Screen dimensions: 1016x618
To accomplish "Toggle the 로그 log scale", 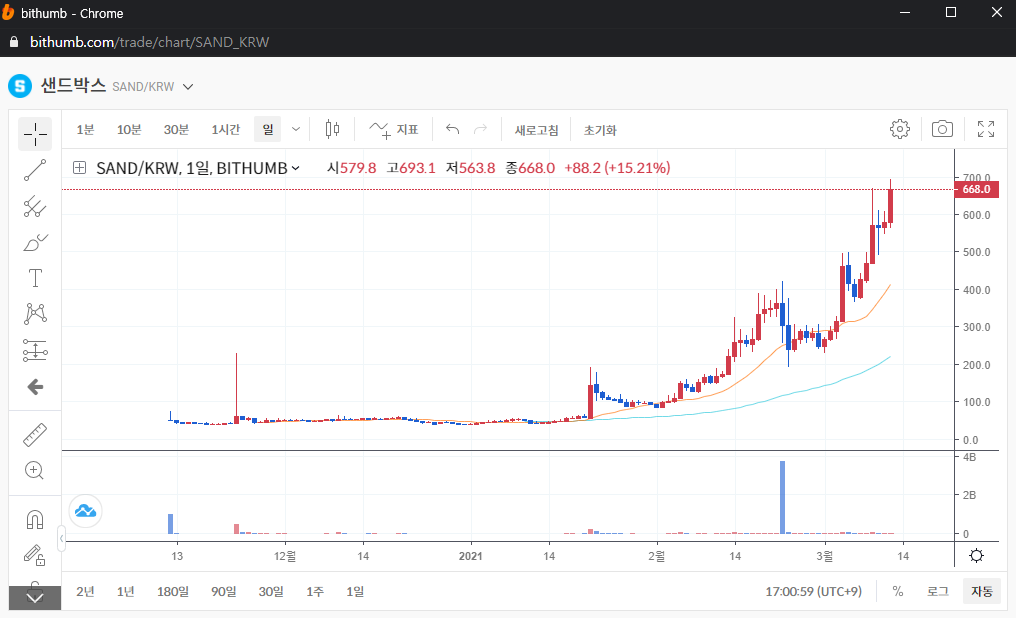I will pos(938,591).
